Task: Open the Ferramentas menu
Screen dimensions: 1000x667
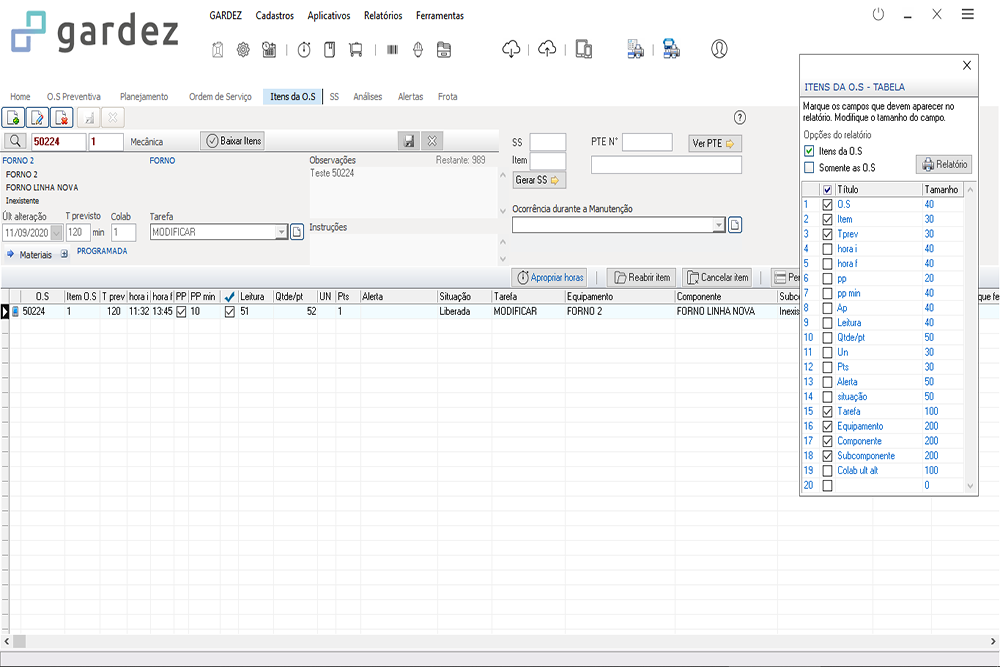Action: [440, 15]
